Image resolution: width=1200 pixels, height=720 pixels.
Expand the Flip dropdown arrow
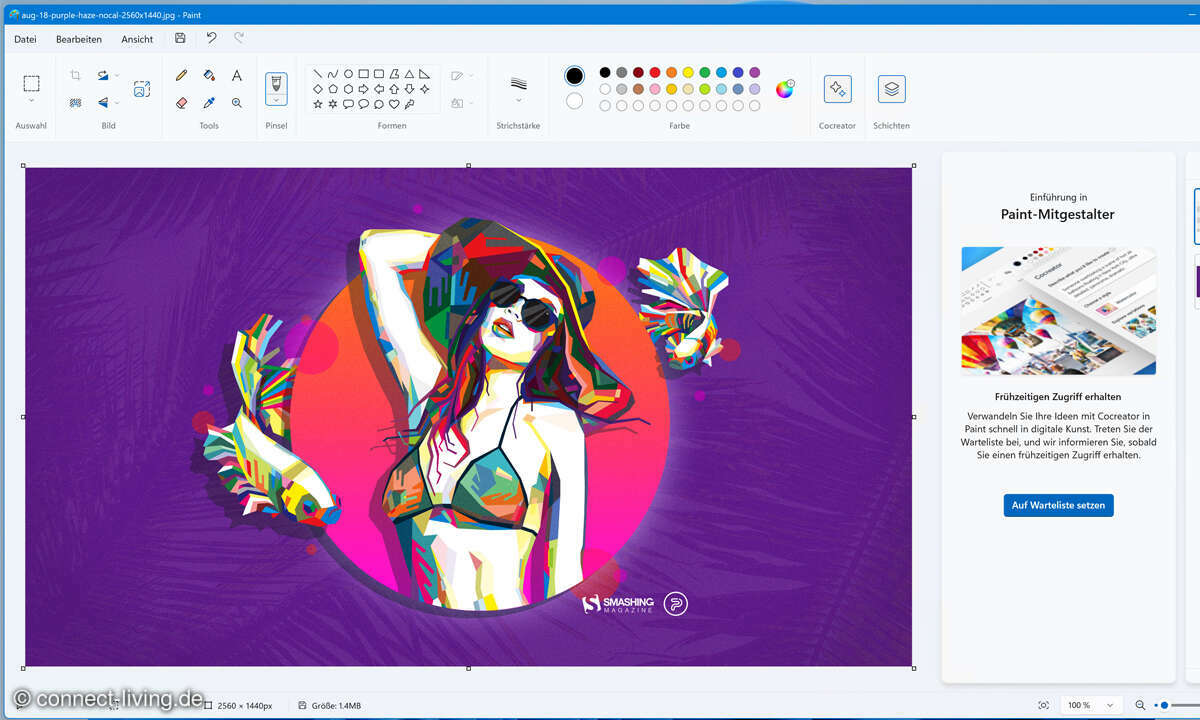coord(117,102)
